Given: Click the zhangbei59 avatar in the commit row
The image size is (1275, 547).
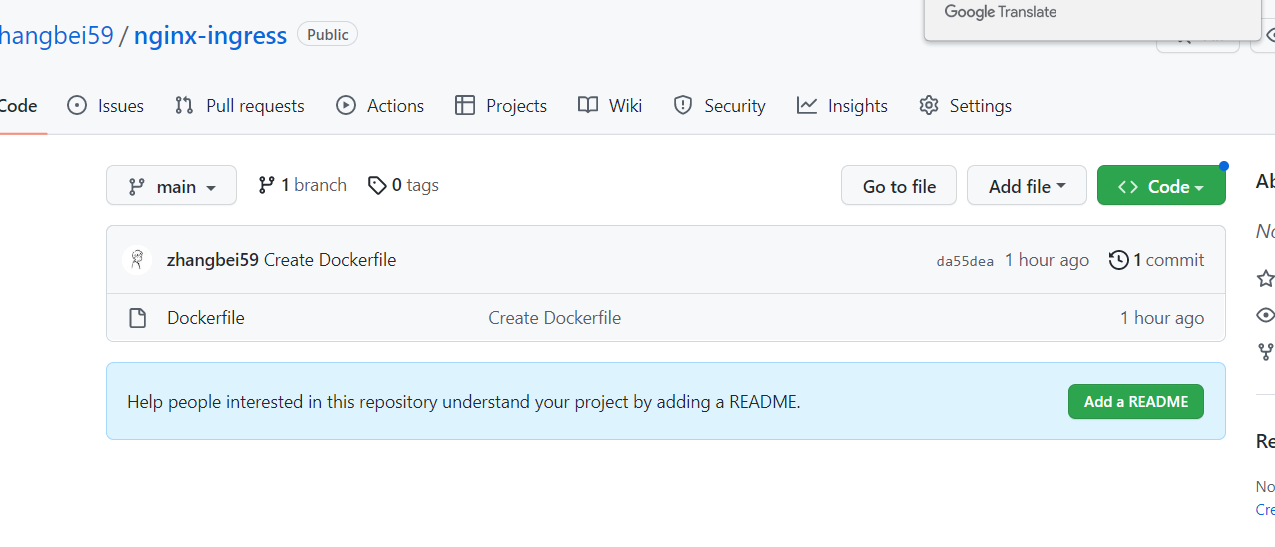Looking at the screenshot, I should [x=137, y=260].
